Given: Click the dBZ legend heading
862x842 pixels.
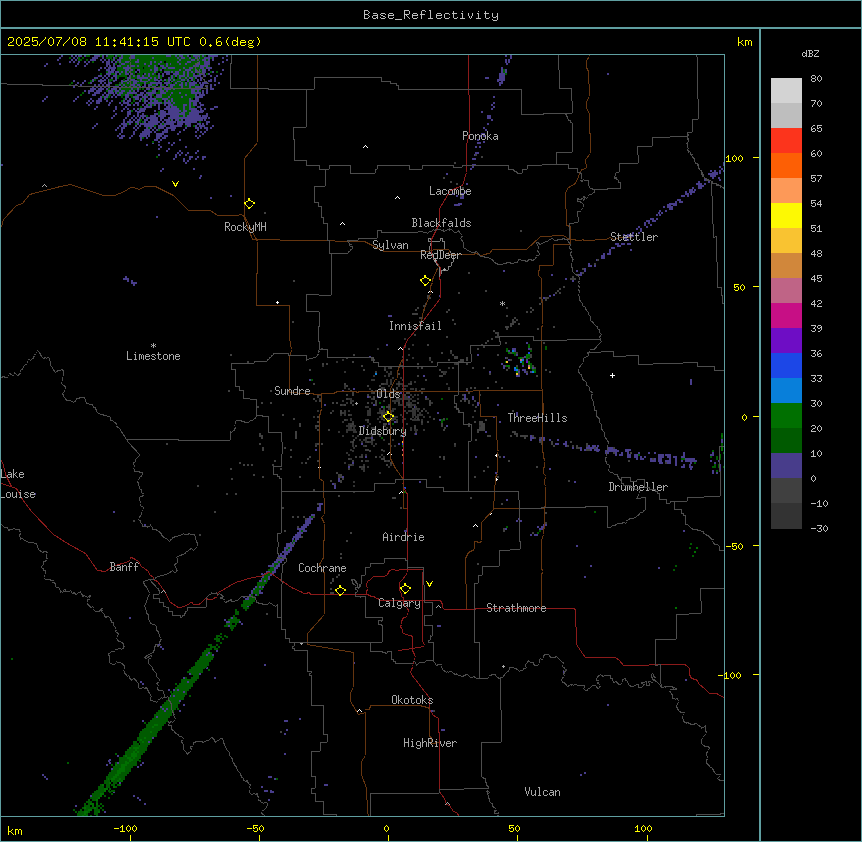Looking at the screenshot, I should click(x=810, y=53).
